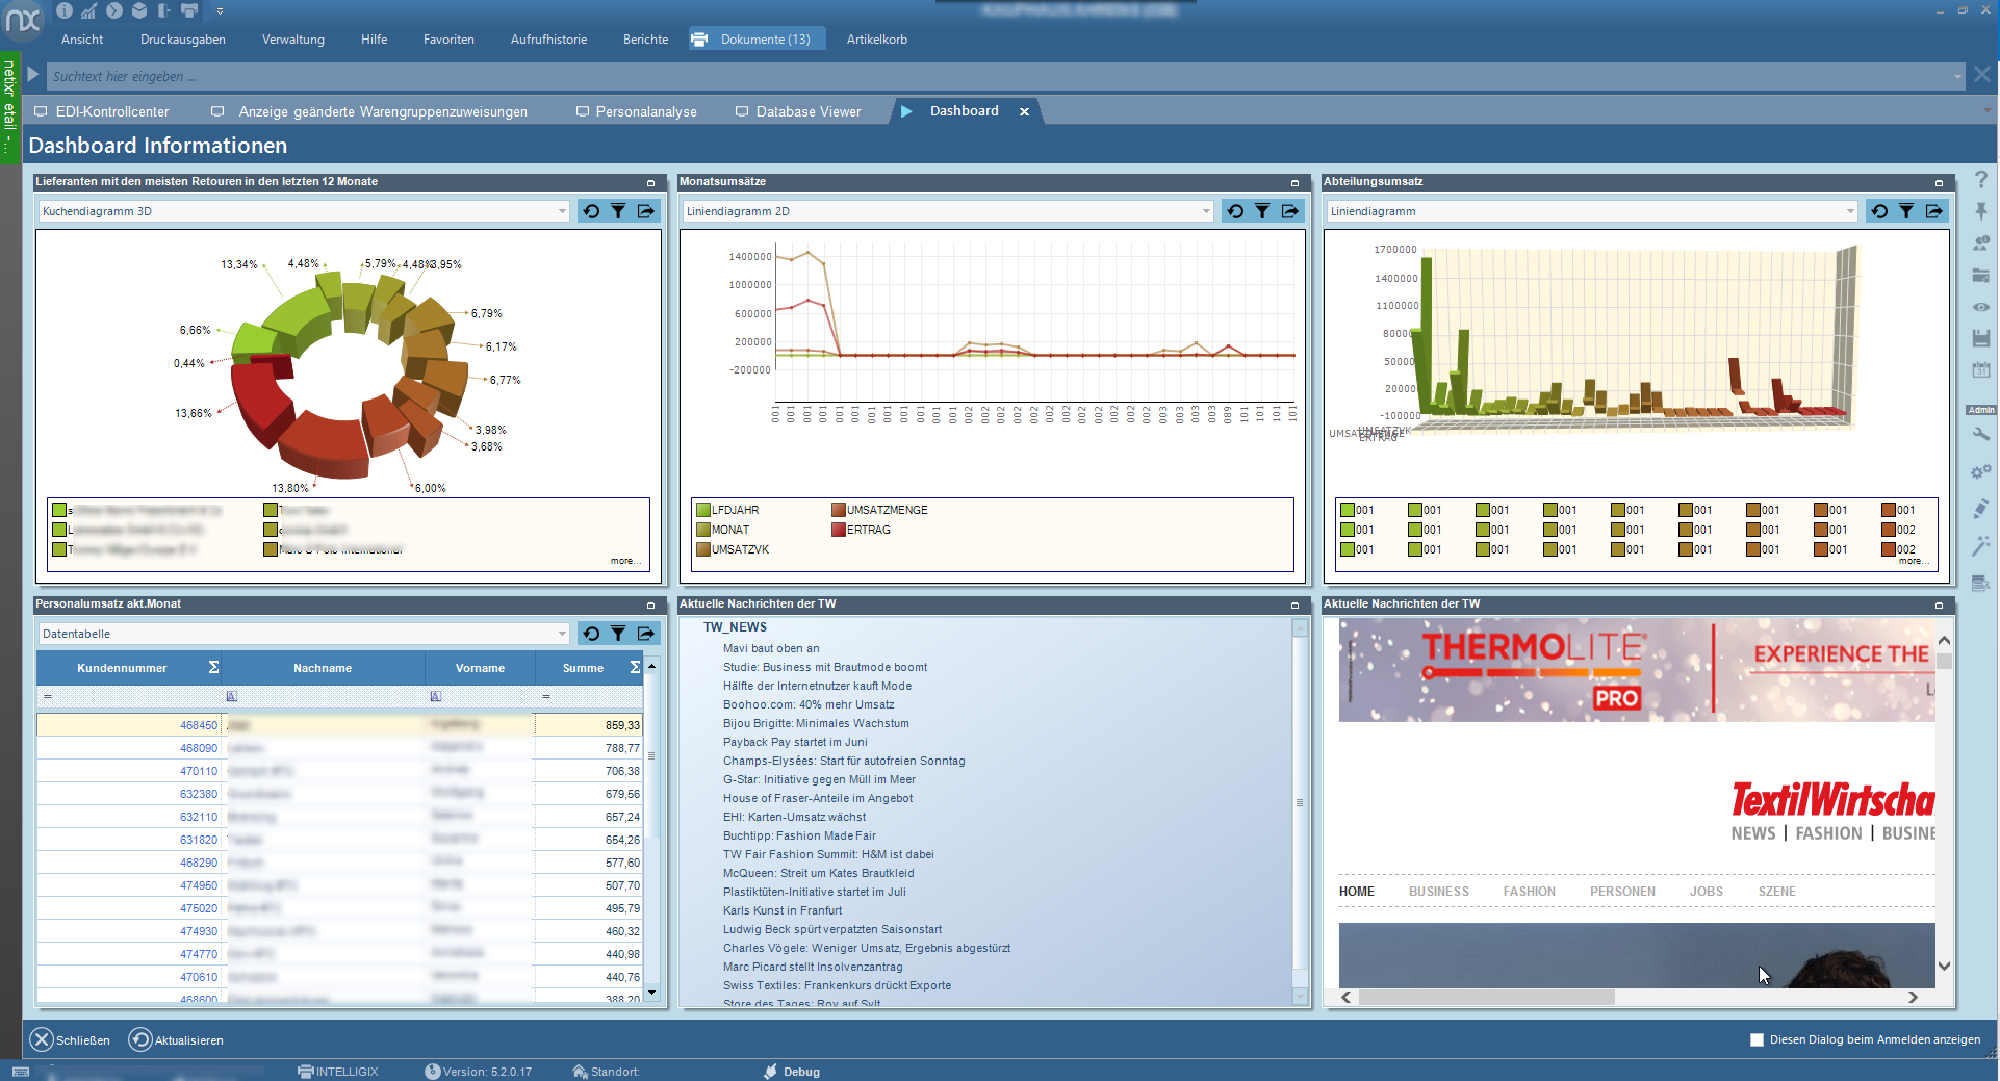This screenshot has height=1081, width=2000.
Task: Open the Aufrufhistorie menu
Action: (x=549, y=39)
